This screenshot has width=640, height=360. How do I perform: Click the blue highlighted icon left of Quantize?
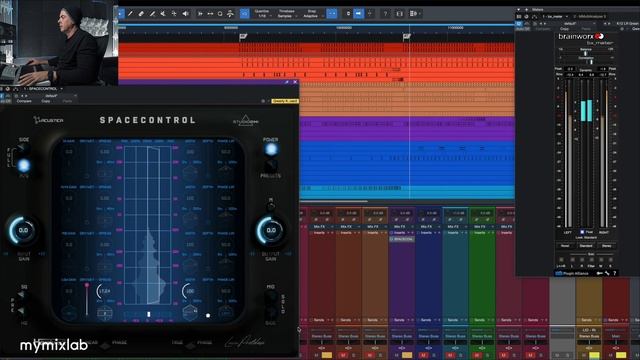[244, 13]
